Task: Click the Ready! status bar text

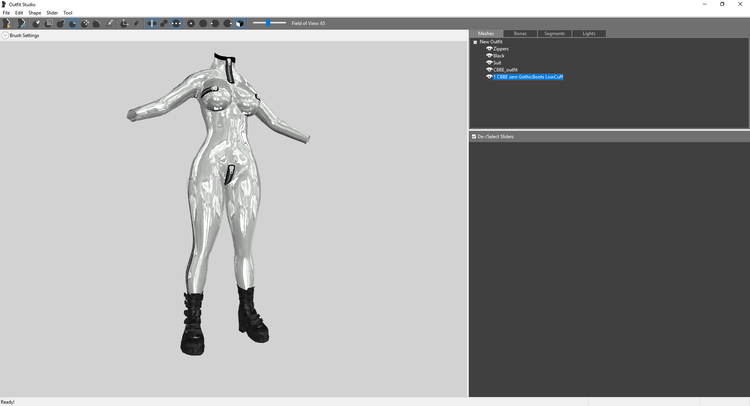Action: pos(8,402)
